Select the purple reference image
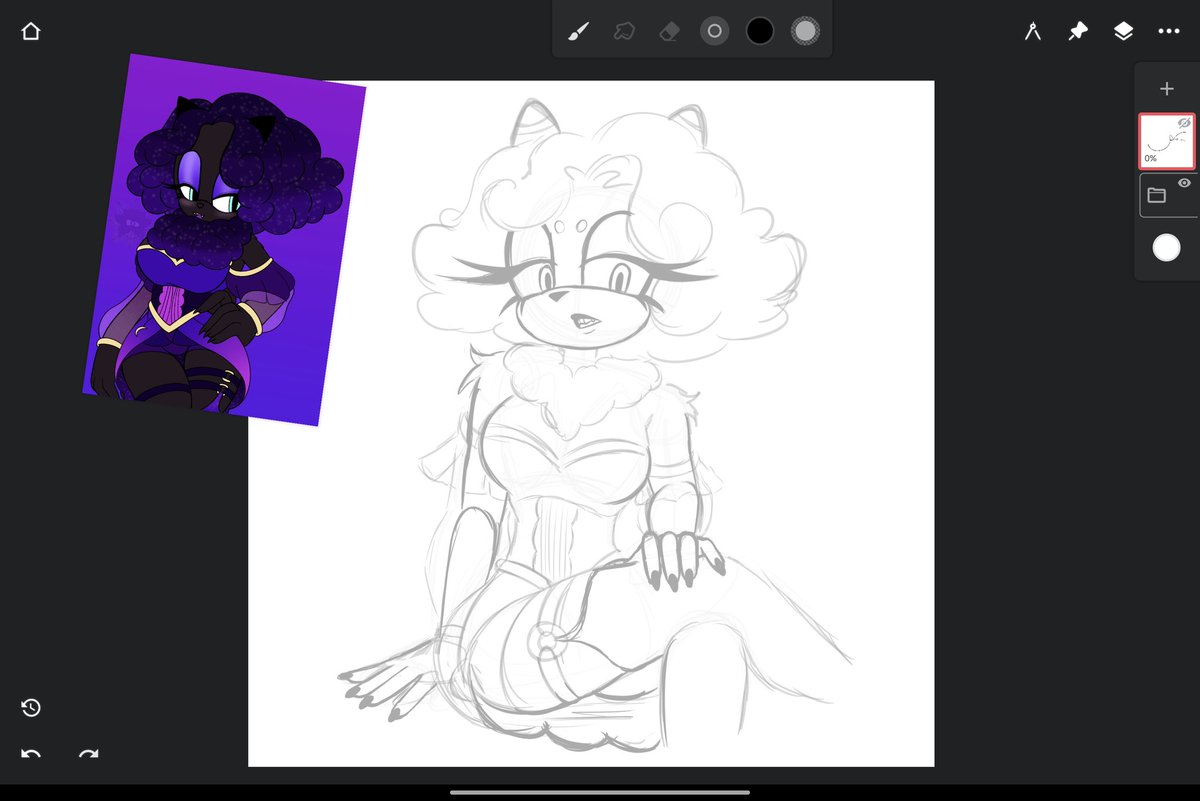Viewport: 1200px width, 801px height. [224, 240]
